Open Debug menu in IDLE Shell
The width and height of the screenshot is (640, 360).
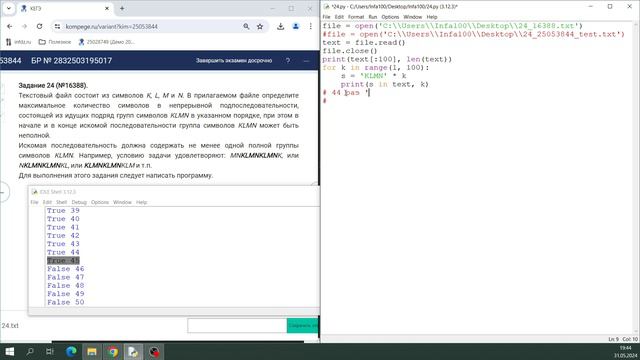tap(79, 202)
